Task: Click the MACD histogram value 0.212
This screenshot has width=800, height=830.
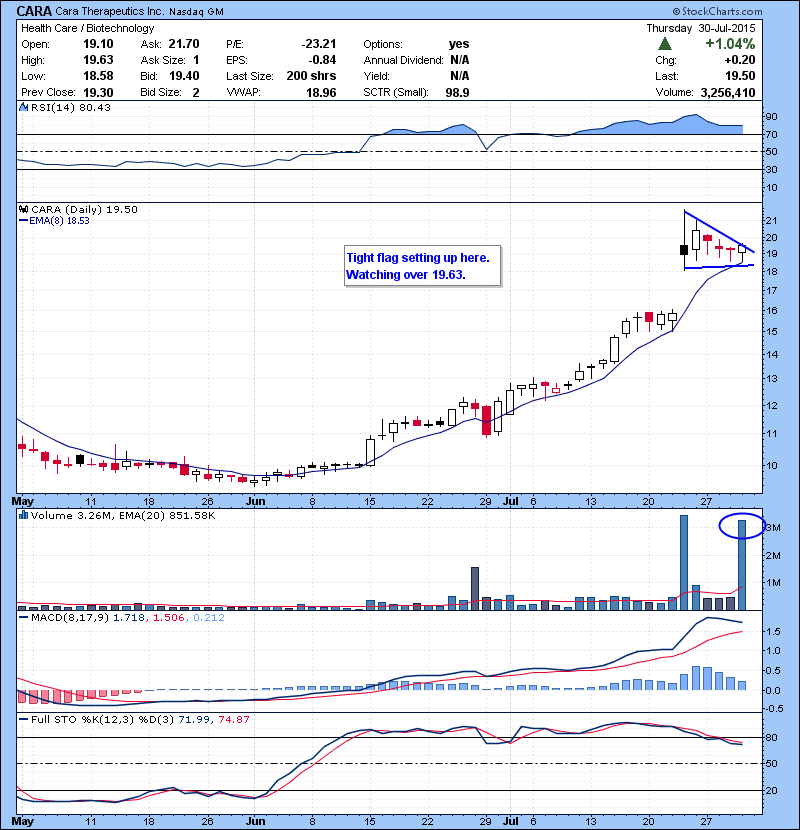Action: [x=209, y=618]
